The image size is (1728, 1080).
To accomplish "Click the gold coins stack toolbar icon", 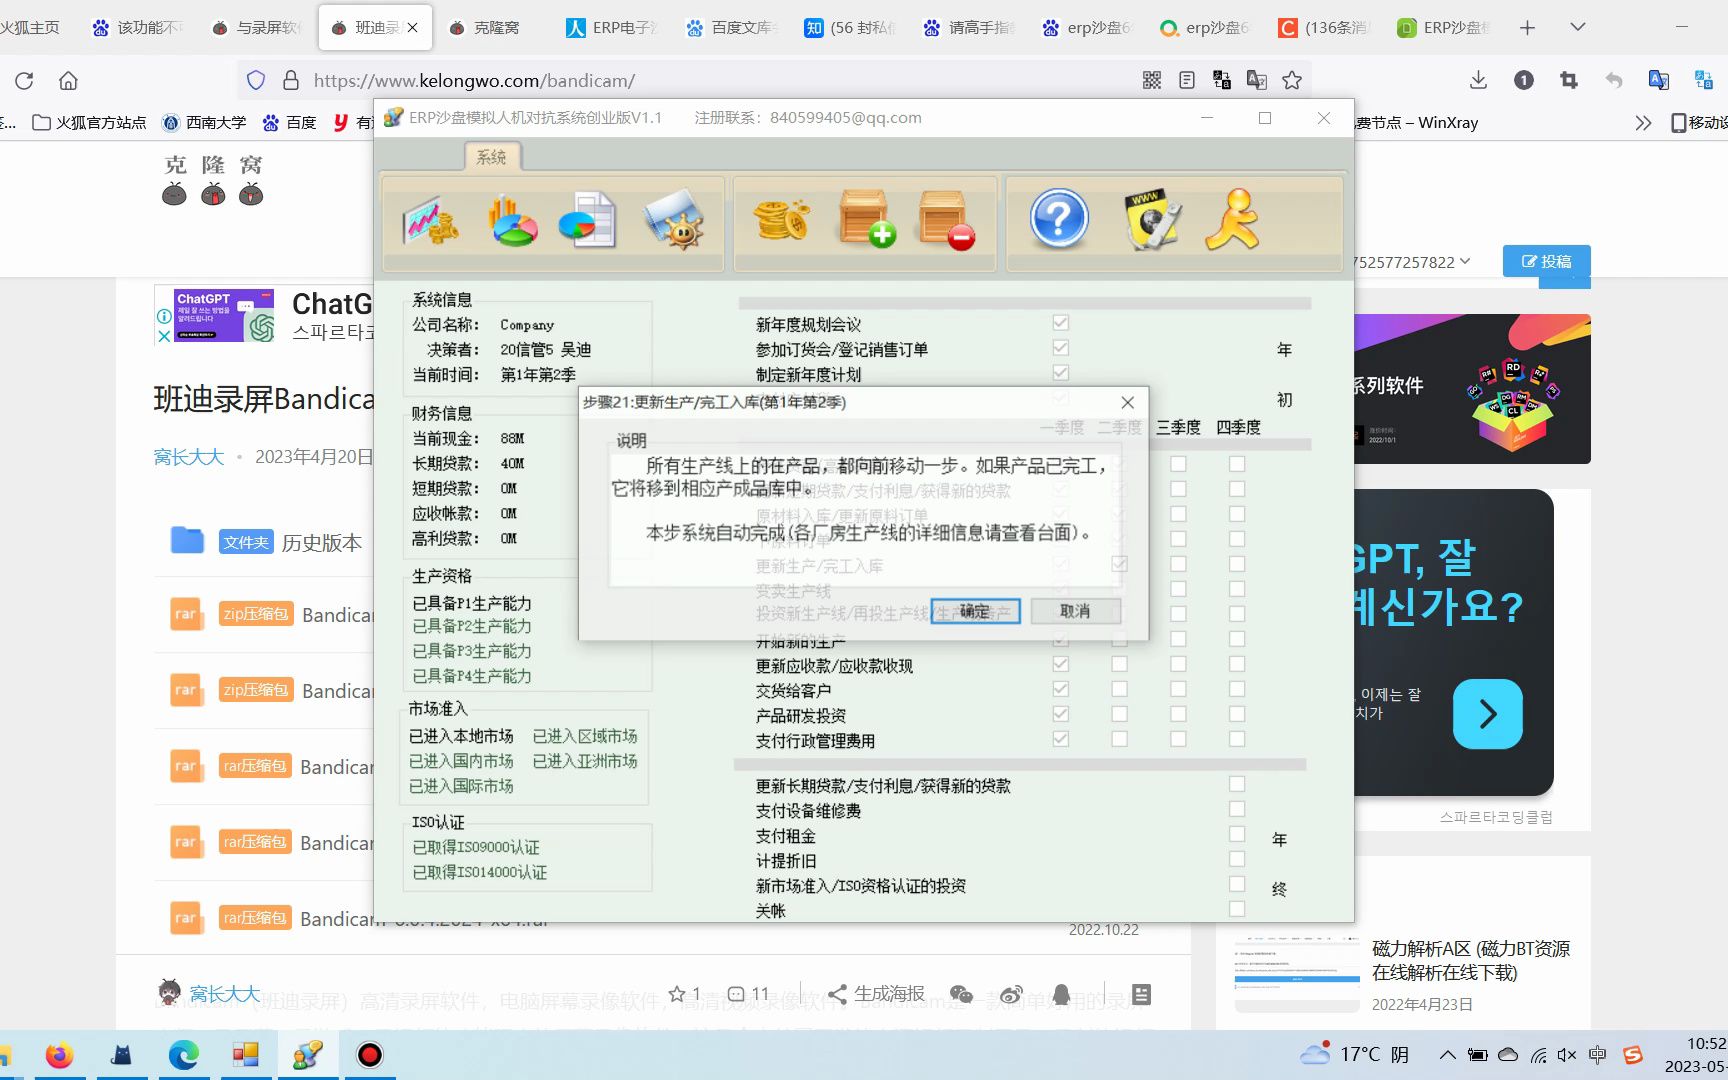I will pos(781,220).
